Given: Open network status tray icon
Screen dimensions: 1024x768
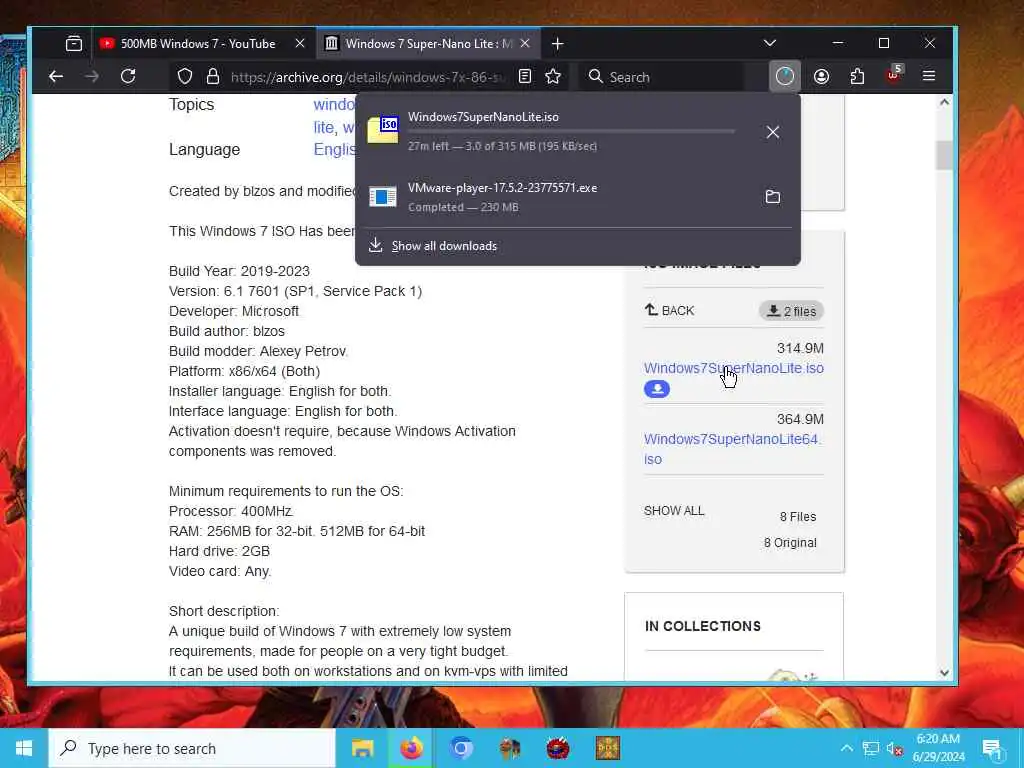Looking at the screenshot, I should point(871,748).
